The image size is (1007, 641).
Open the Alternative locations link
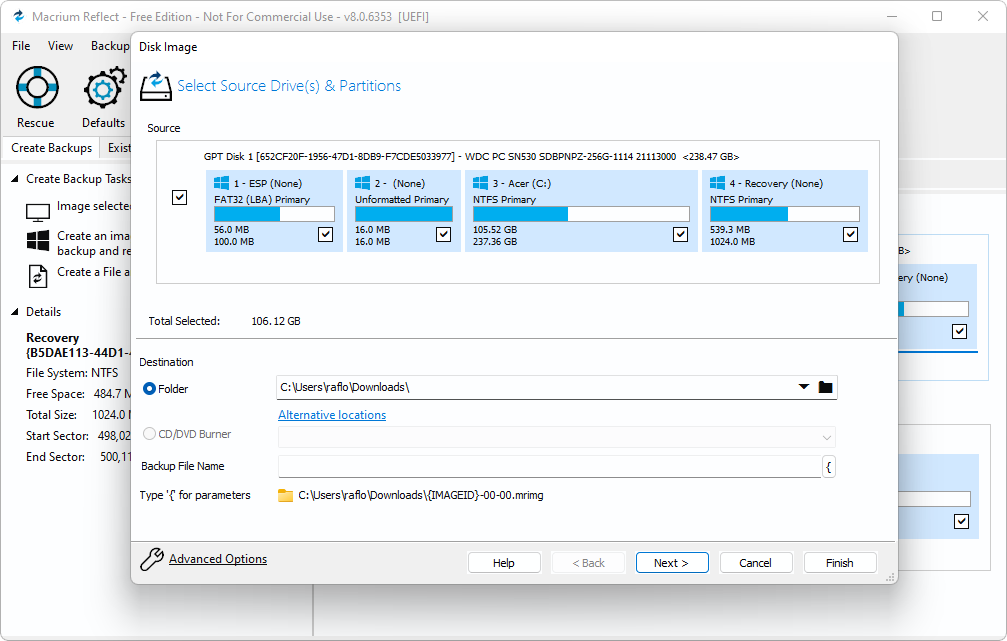click(331, 414)
